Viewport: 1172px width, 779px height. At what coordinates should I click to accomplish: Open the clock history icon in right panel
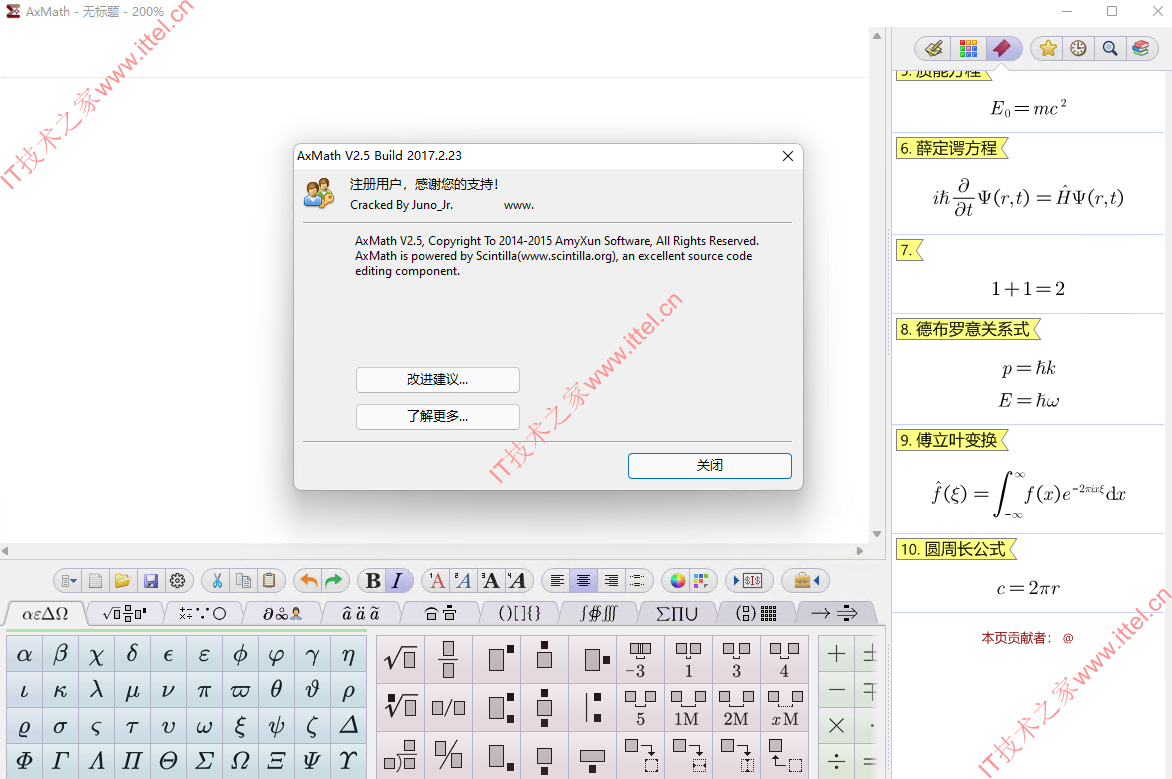[x=1078, y=49]
